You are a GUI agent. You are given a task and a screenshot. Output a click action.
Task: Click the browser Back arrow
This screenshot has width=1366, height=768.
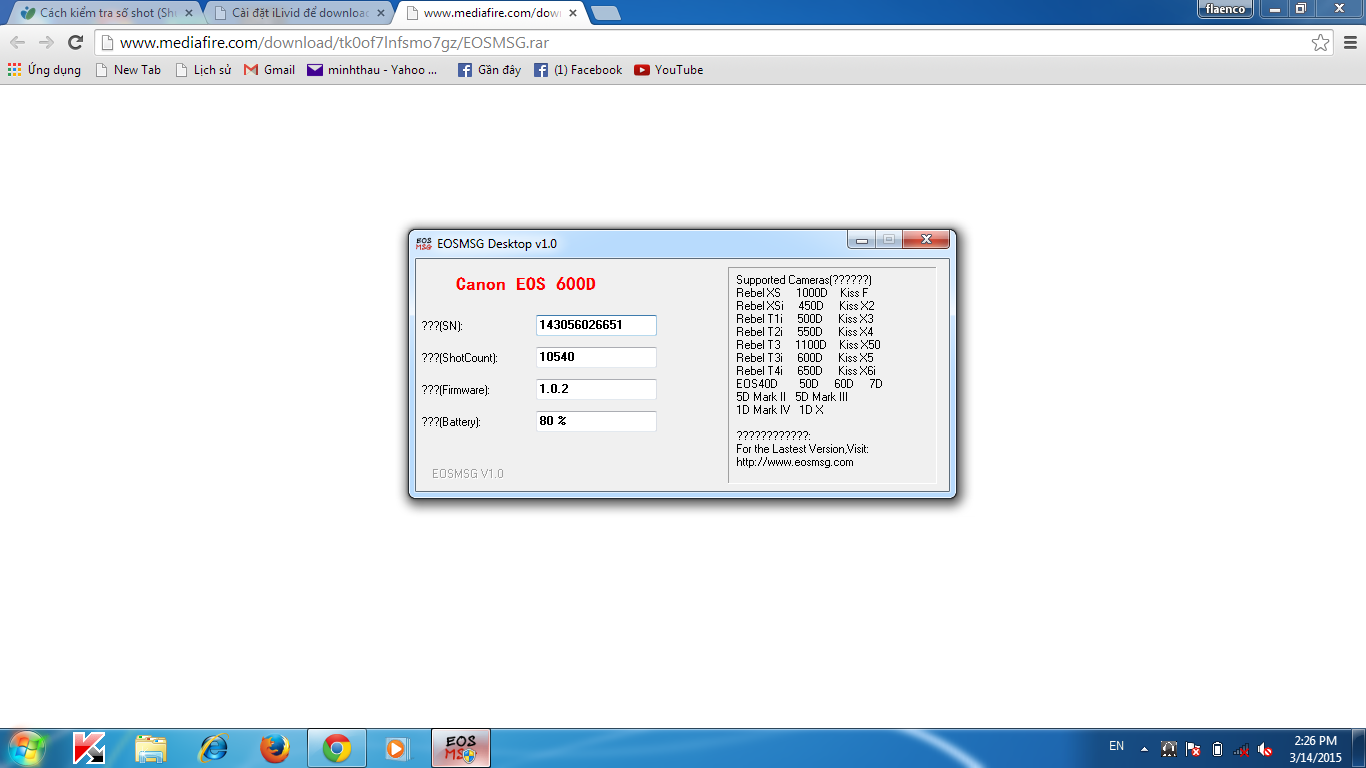pyautogui.click(x=17, y=42)
